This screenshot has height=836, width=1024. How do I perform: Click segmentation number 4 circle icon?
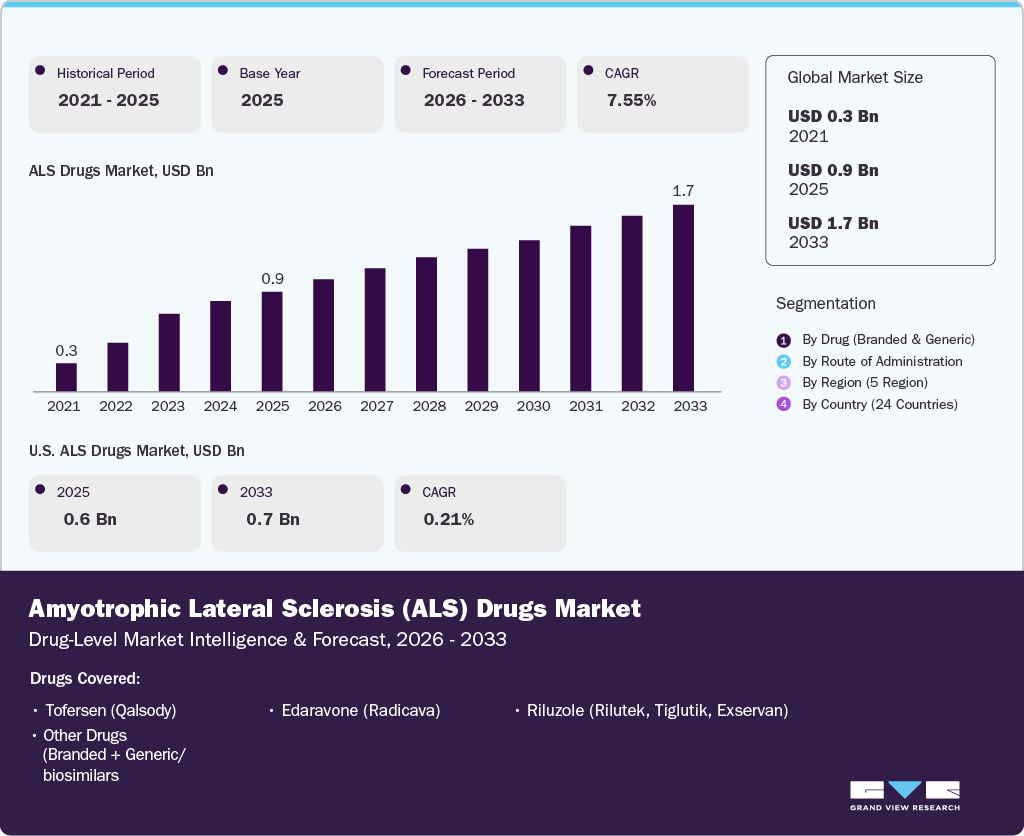(x=784, y=404)
